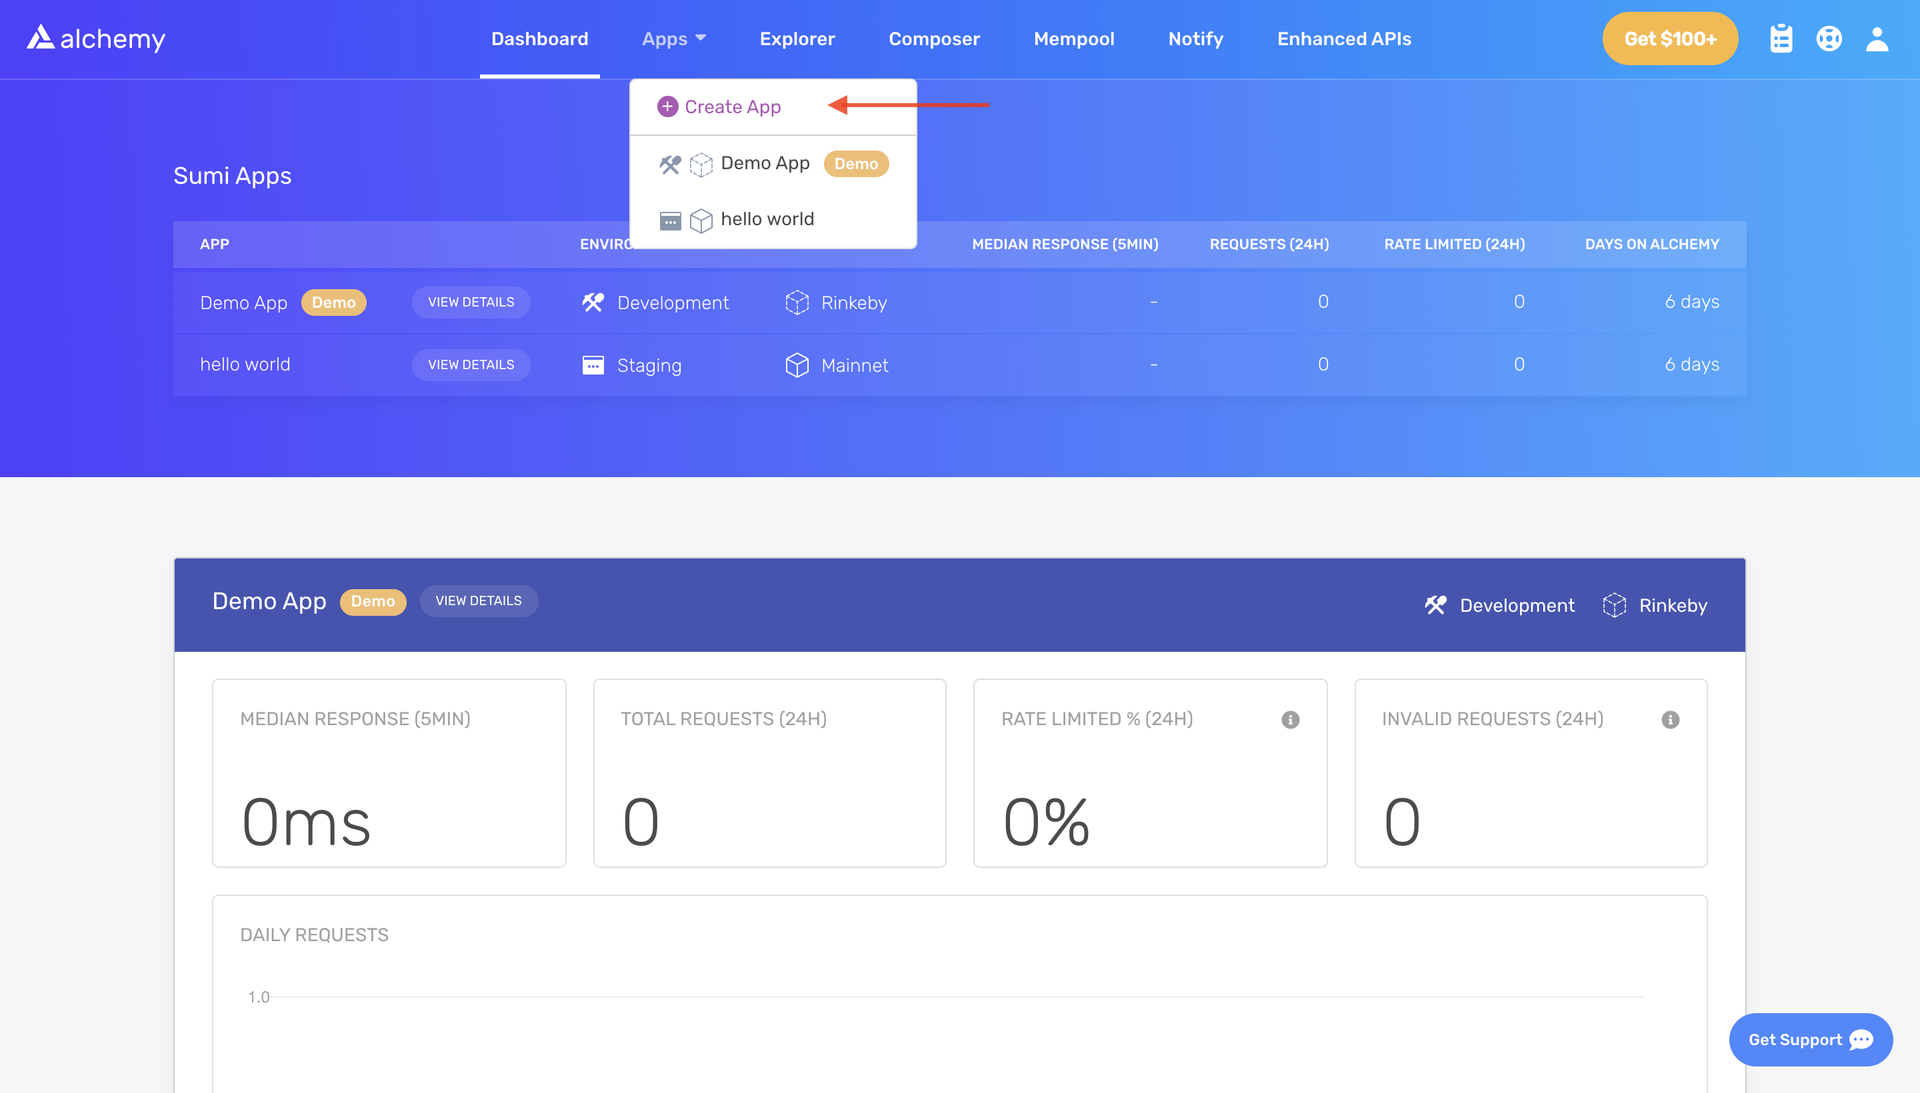Click the Alchemy logo icon top left

point(37,37)
